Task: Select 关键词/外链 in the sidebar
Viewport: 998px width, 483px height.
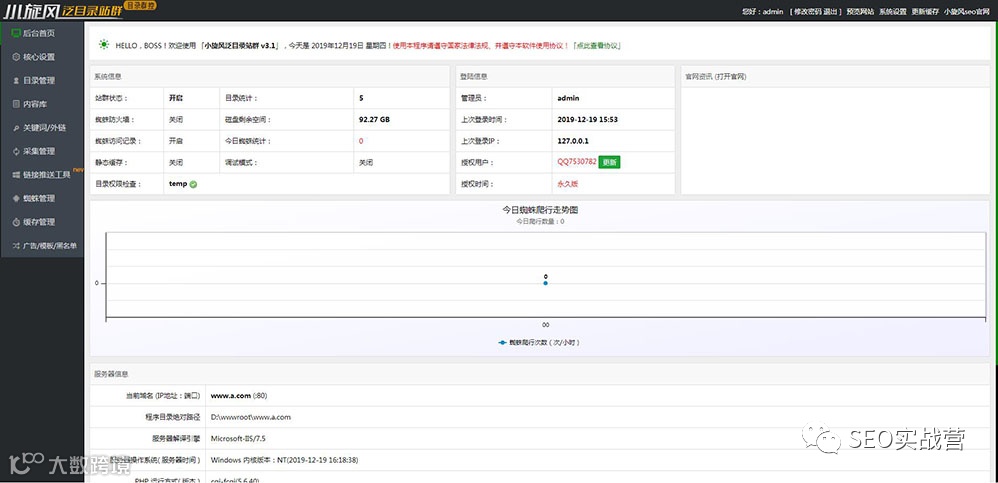Action: pyautogui.click(x=41, y=127)
